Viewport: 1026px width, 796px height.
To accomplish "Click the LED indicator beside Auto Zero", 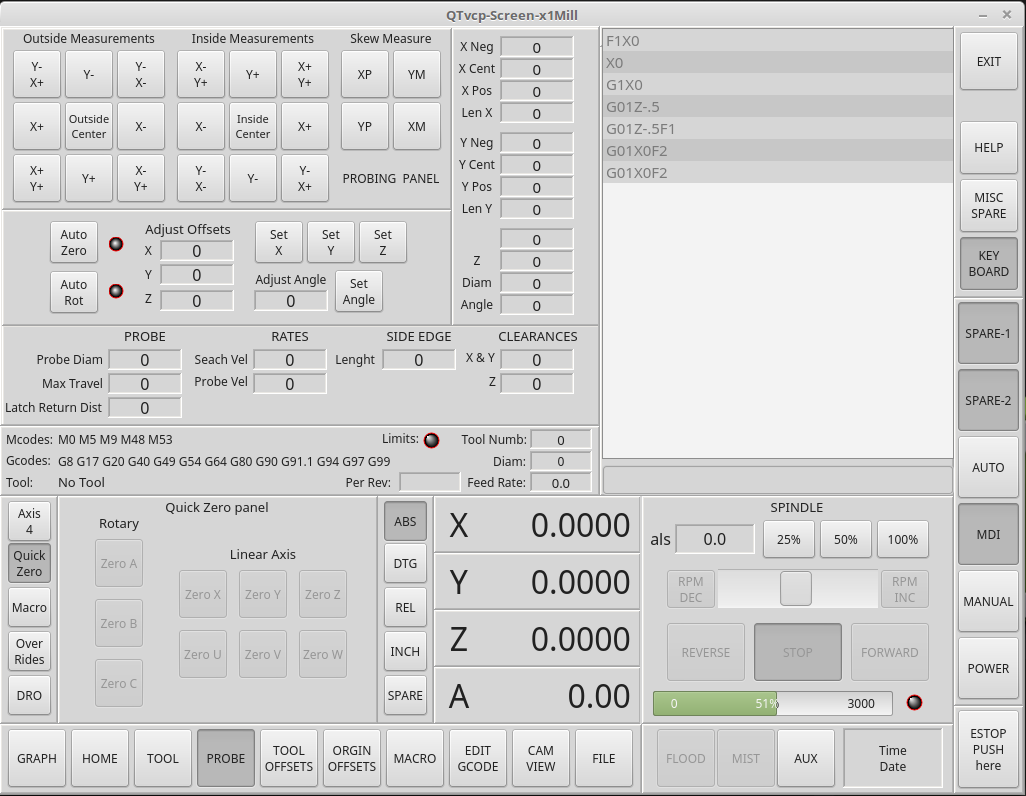I will coord(116,244).
